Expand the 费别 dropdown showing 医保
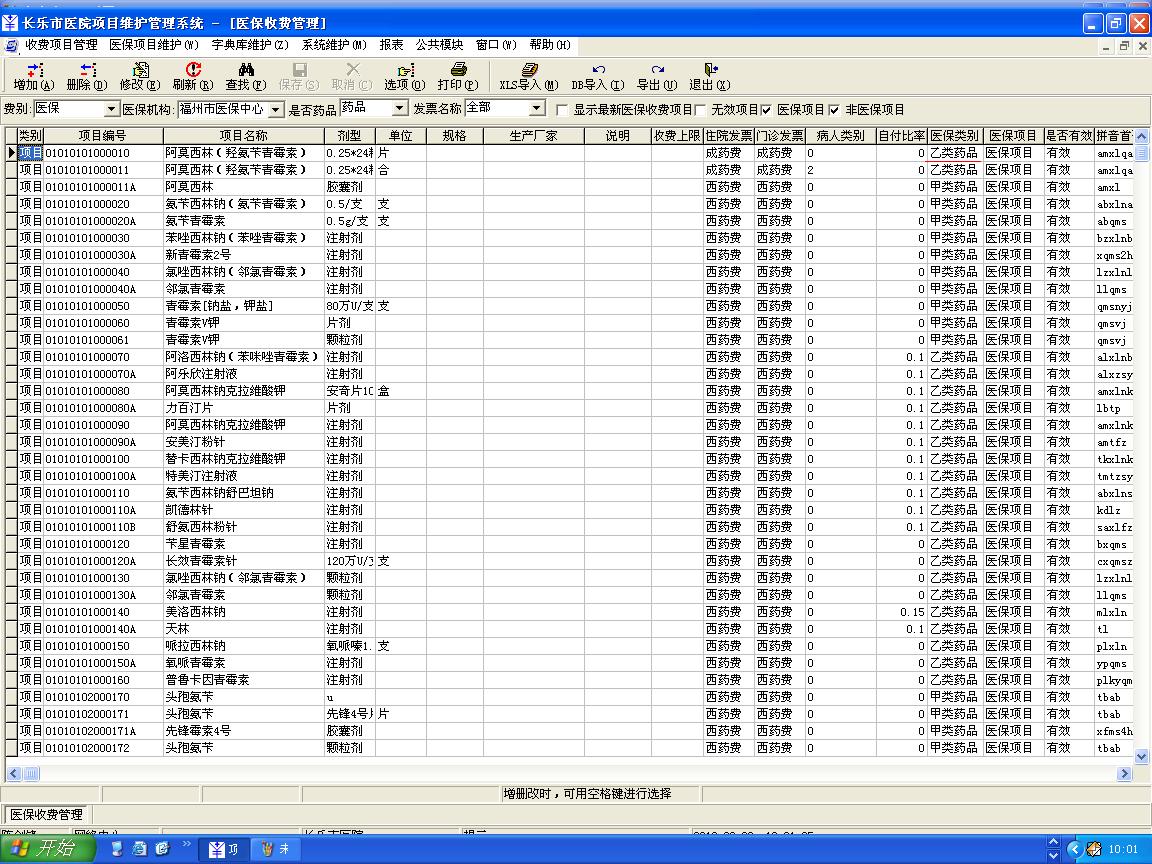This screenshot has width=1152, height=864. 111,109
